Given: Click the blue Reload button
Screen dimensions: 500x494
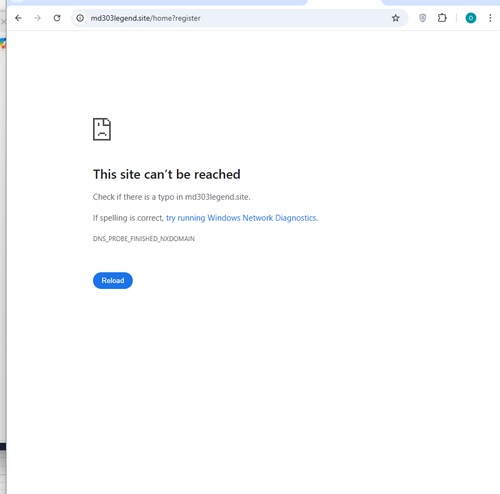Looking at the screenshot, I should point(113,280).
